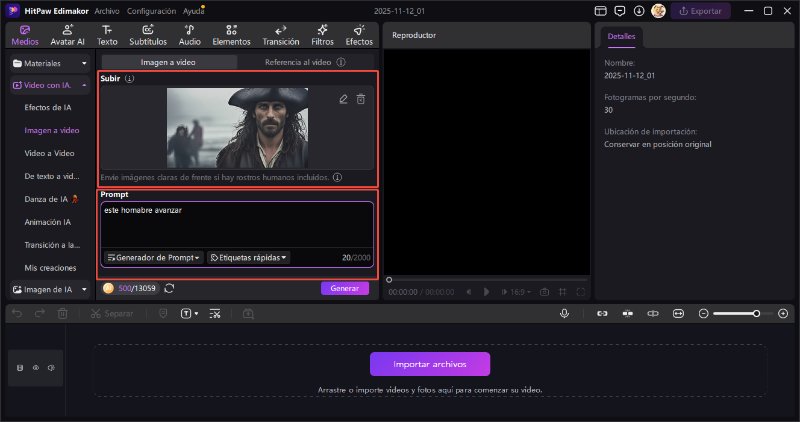
Task: Open the Etiquetas rápidas dropdown
Action: tap(248, 258)
